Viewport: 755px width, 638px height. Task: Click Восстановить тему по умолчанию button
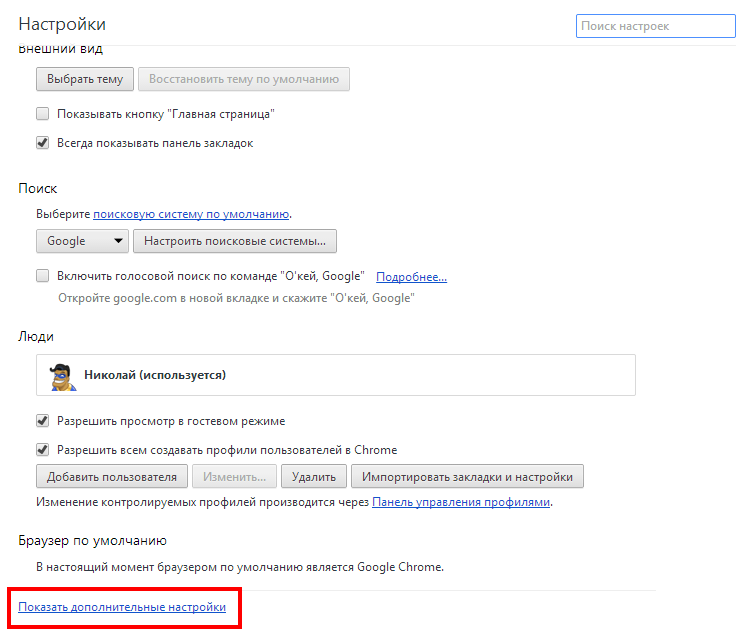pyautogui.click(x=244, y=79)
